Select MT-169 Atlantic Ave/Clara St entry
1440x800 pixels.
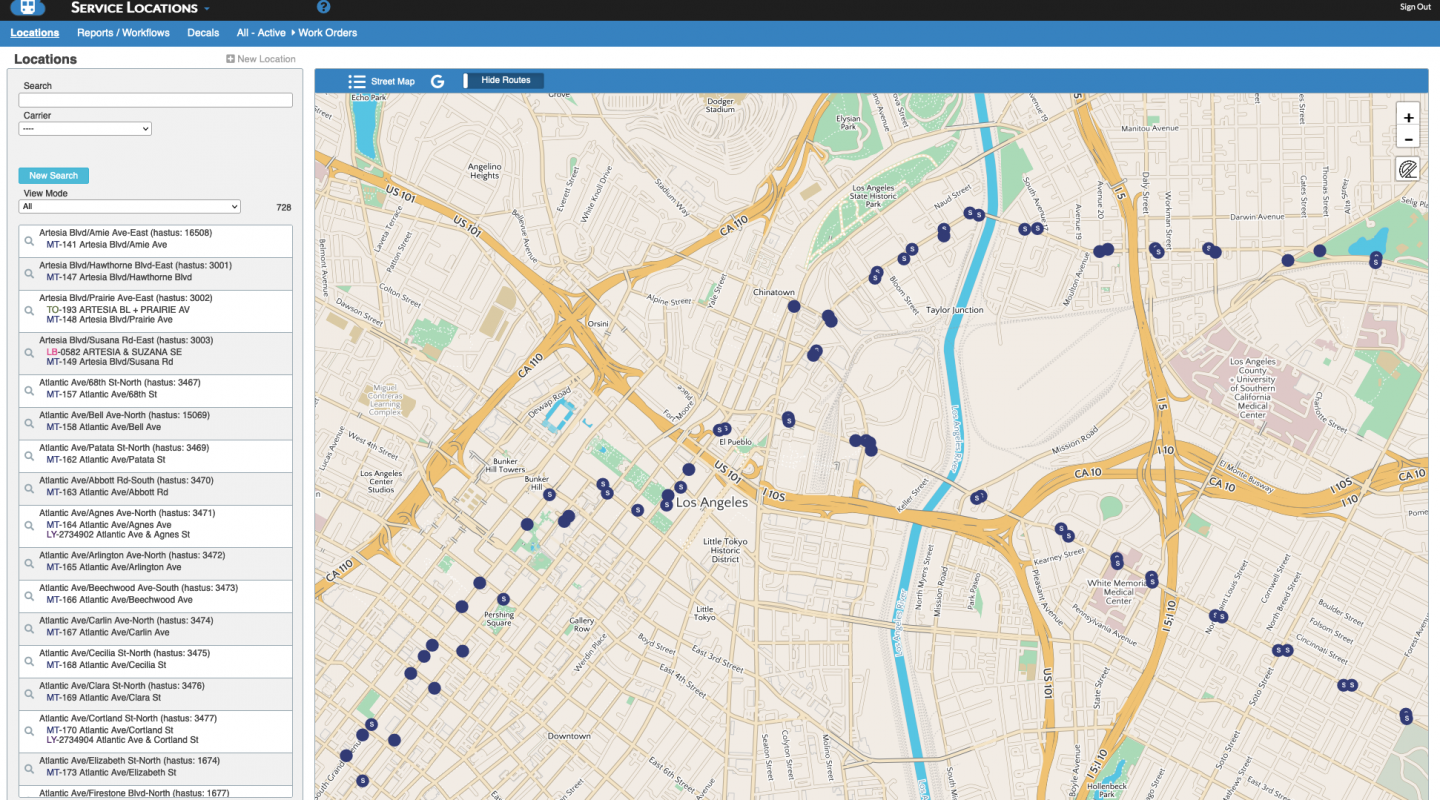tap(103, 697)
